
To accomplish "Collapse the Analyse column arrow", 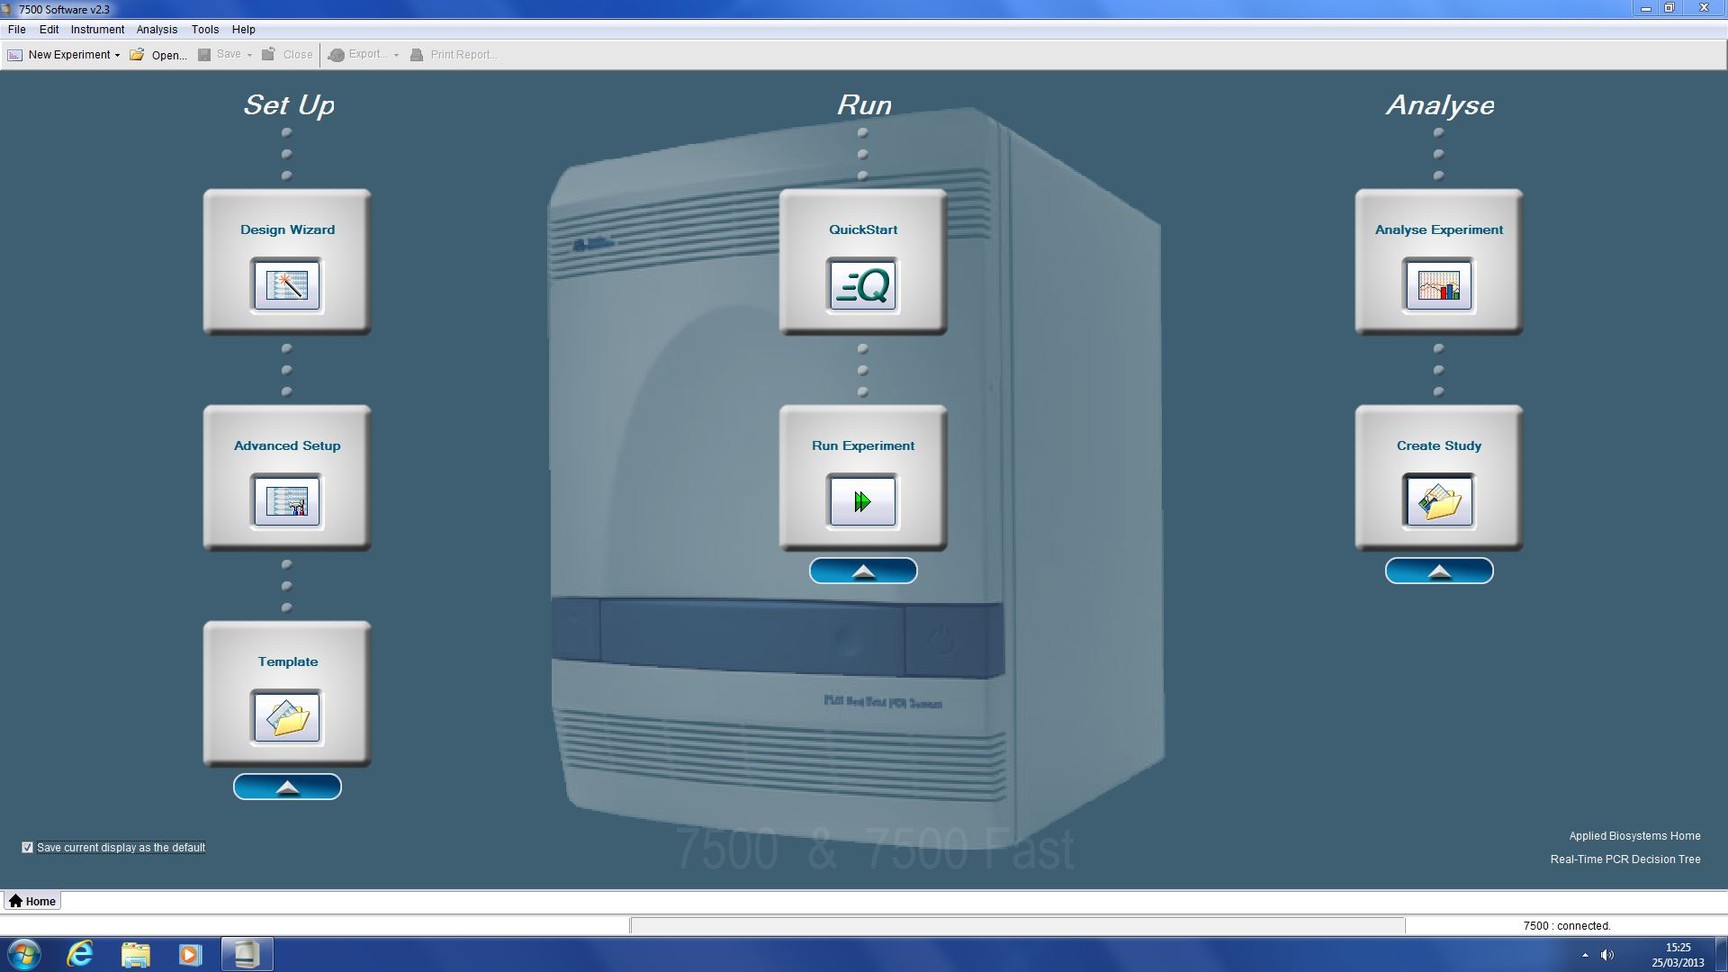I will (x=1439, y=571).
